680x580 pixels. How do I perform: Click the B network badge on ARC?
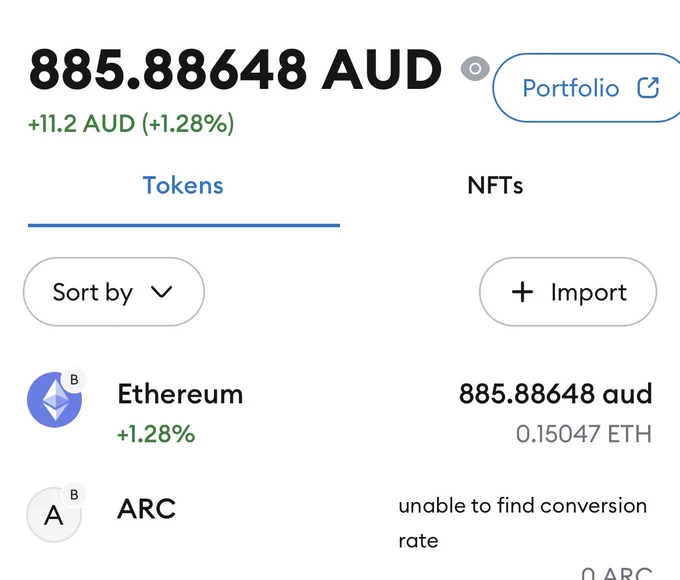(74, 495)
